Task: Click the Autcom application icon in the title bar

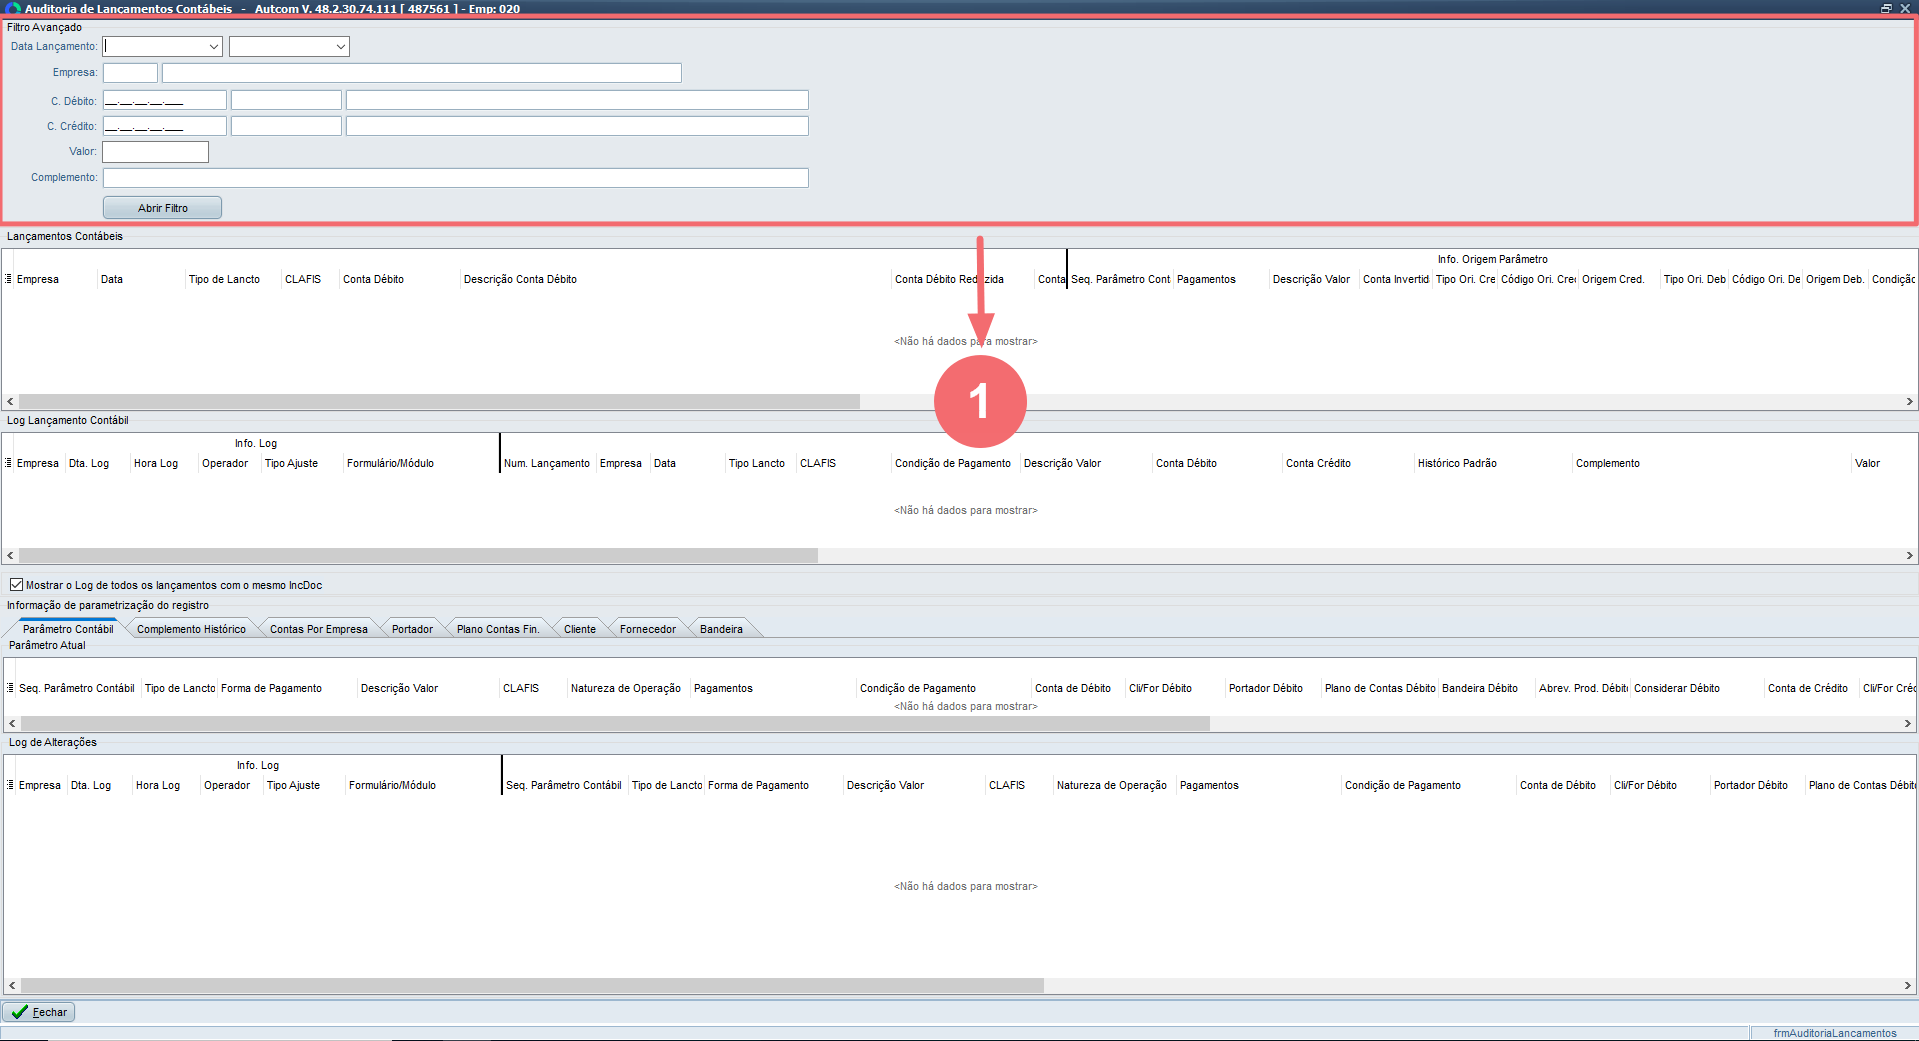Action: pos(12,8)
